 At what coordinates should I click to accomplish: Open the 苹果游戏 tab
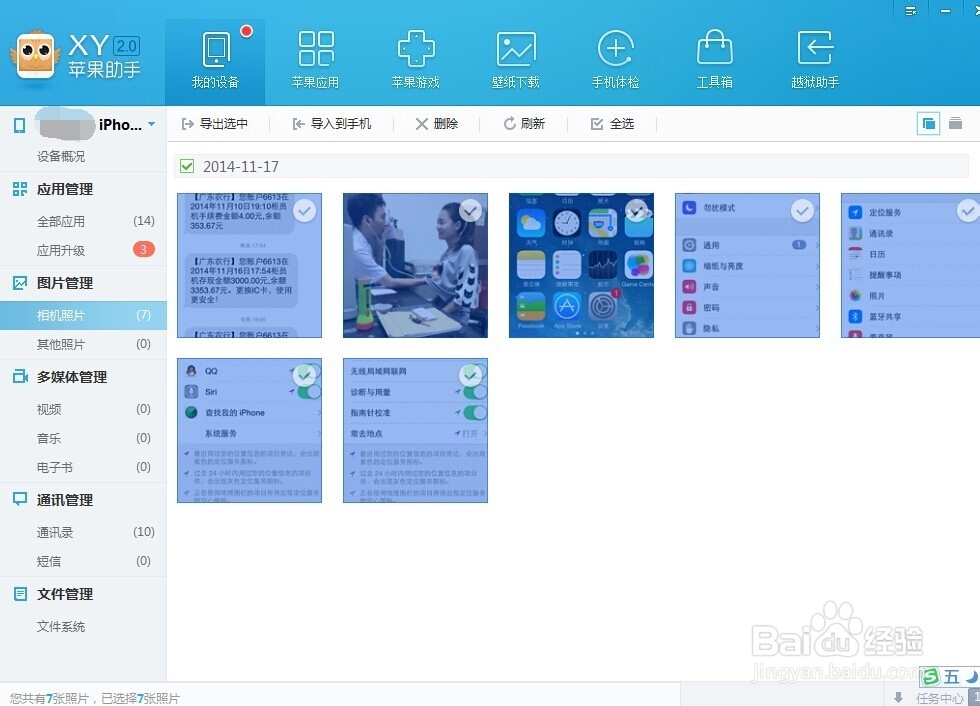tap(416, 61)
